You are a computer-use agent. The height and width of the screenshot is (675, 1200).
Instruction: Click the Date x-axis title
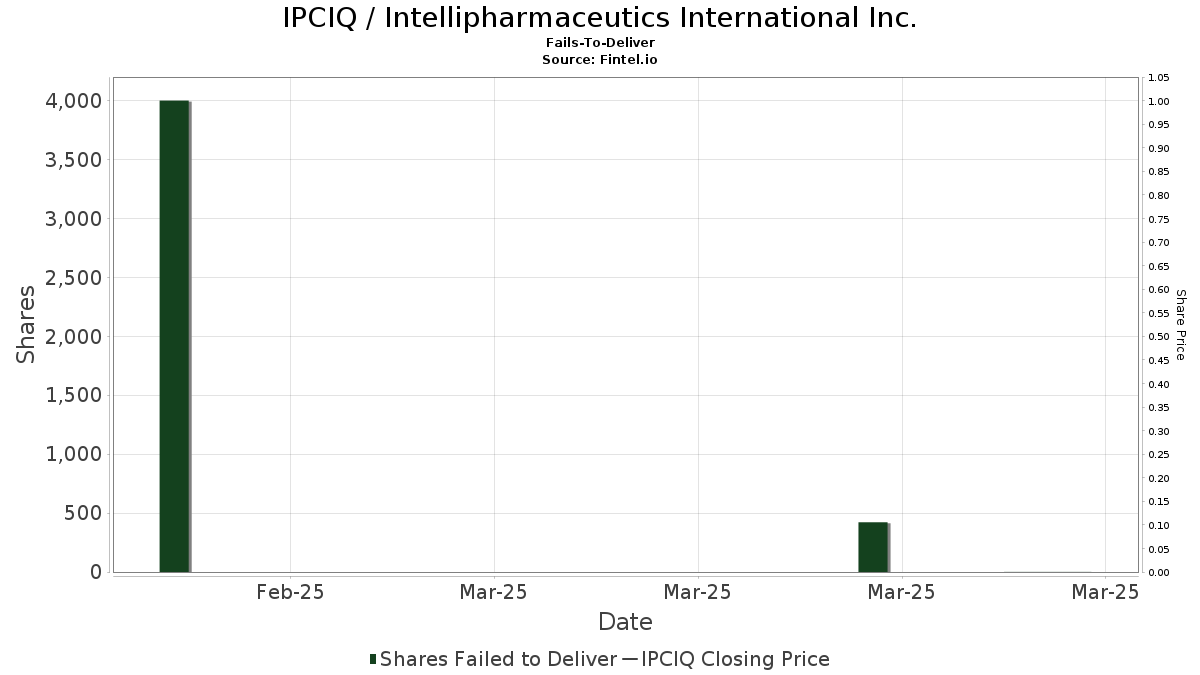click(x=625, y=622)
